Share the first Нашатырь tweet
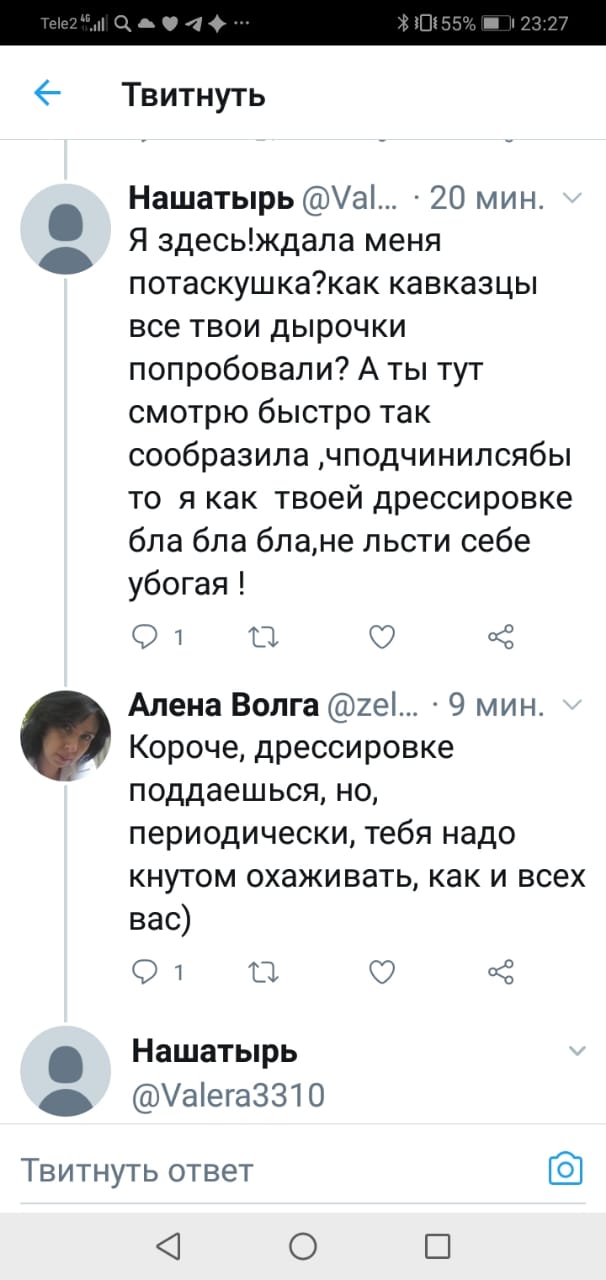Image resolution: width=606 pixels, height=1280 pixels. tap(500, 636)
